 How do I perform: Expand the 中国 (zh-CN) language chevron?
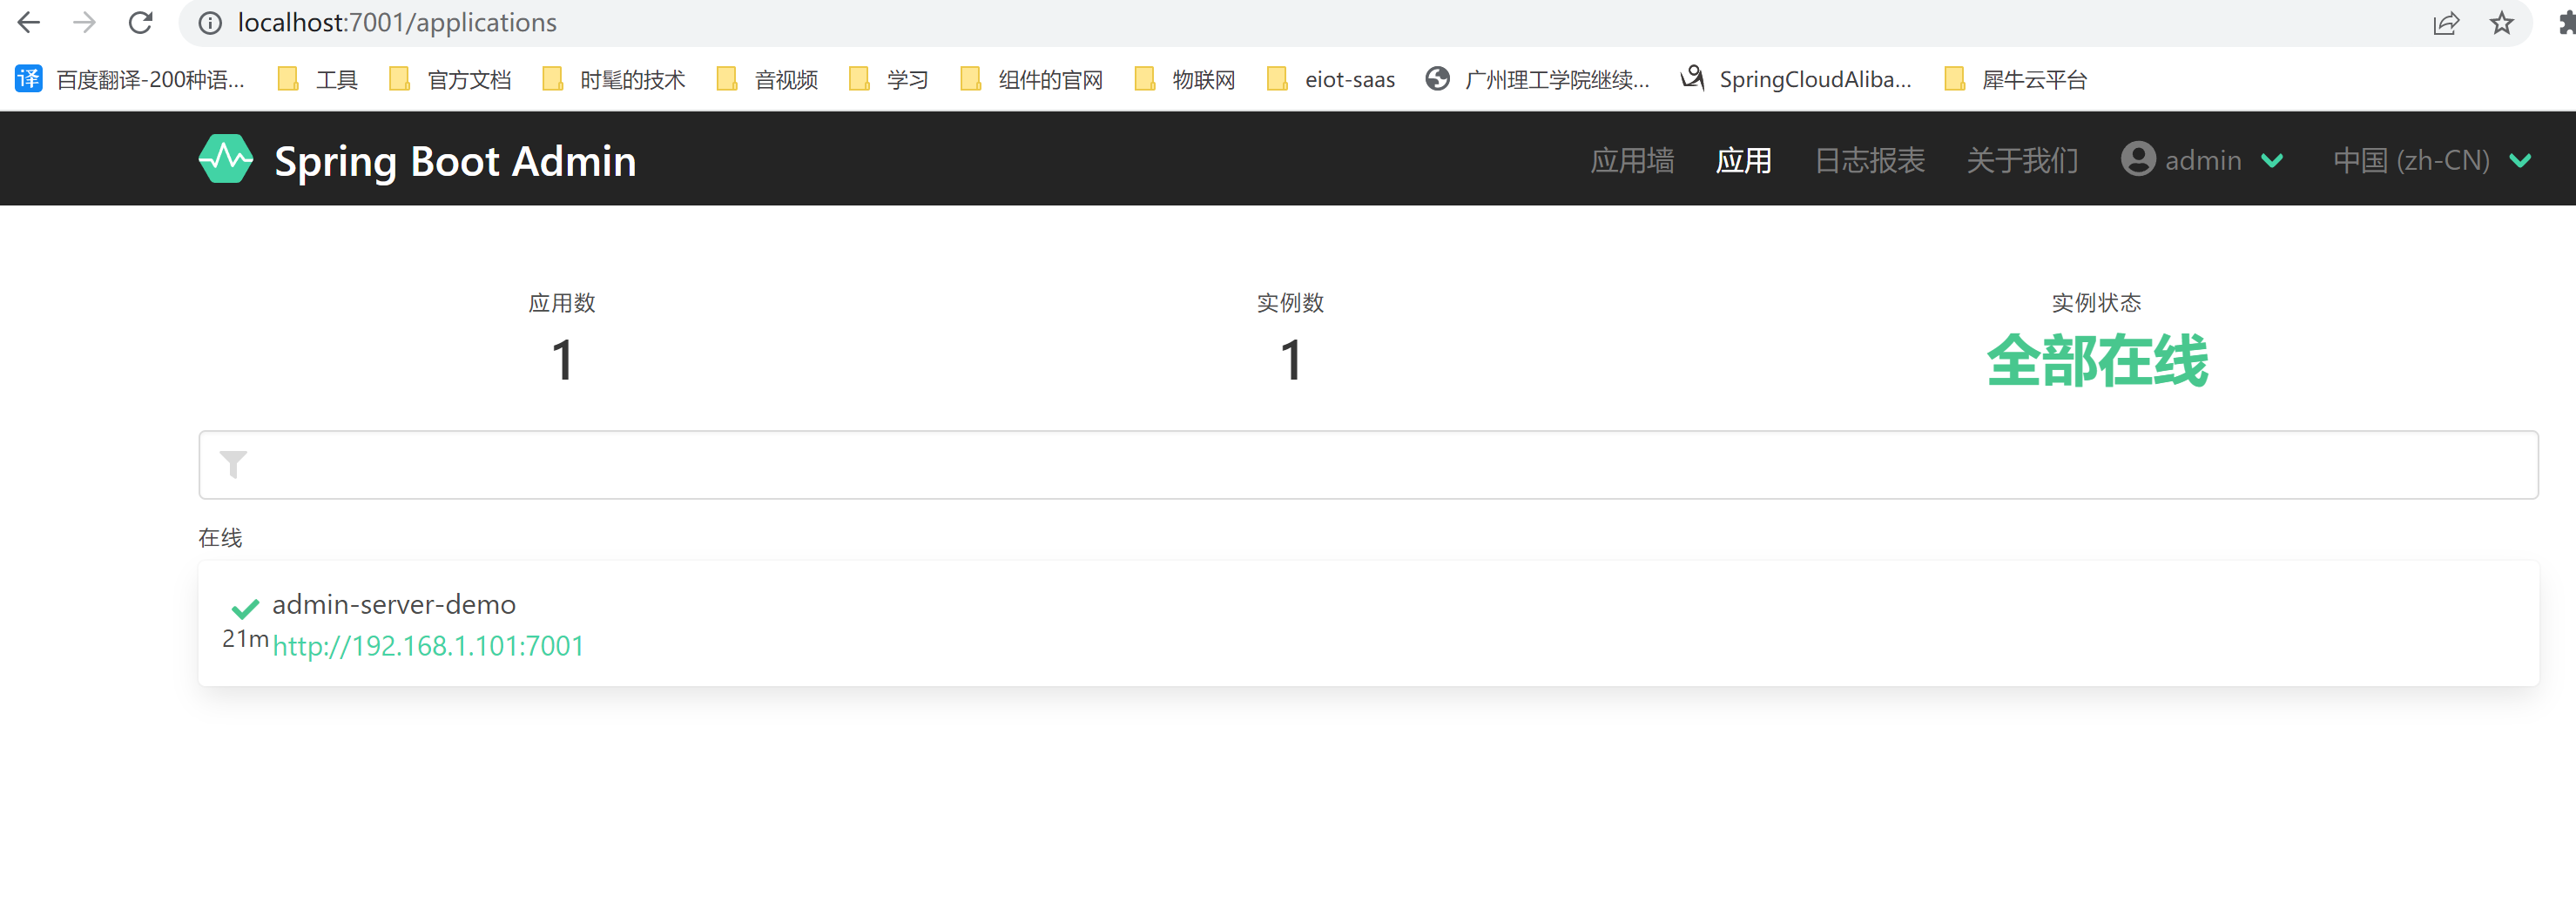(x=2520, y=160)
